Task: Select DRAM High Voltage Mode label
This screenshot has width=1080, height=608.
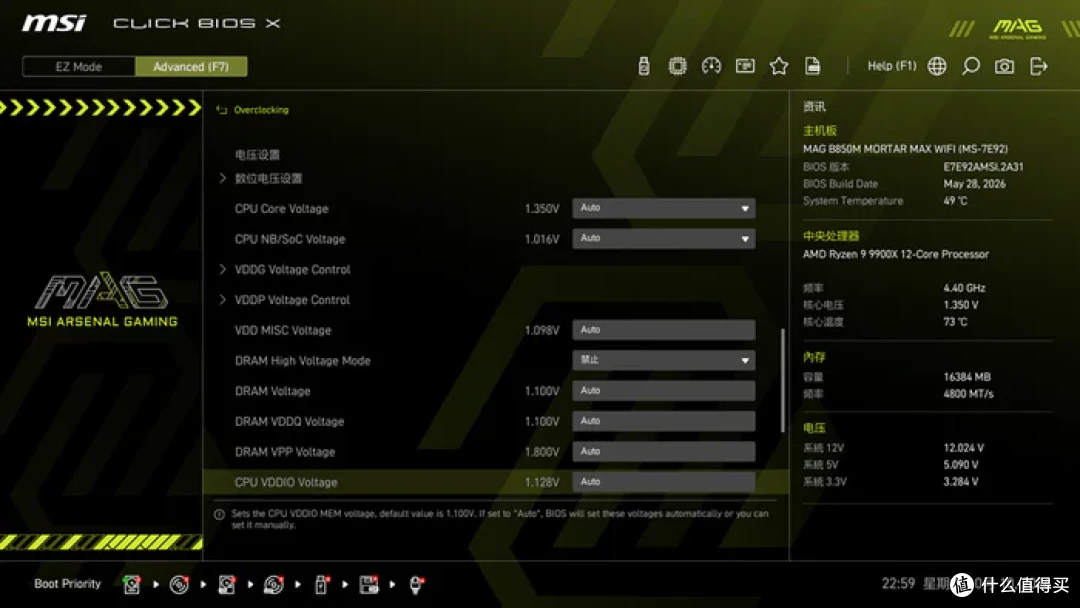Action: click(x=302, y=361)
